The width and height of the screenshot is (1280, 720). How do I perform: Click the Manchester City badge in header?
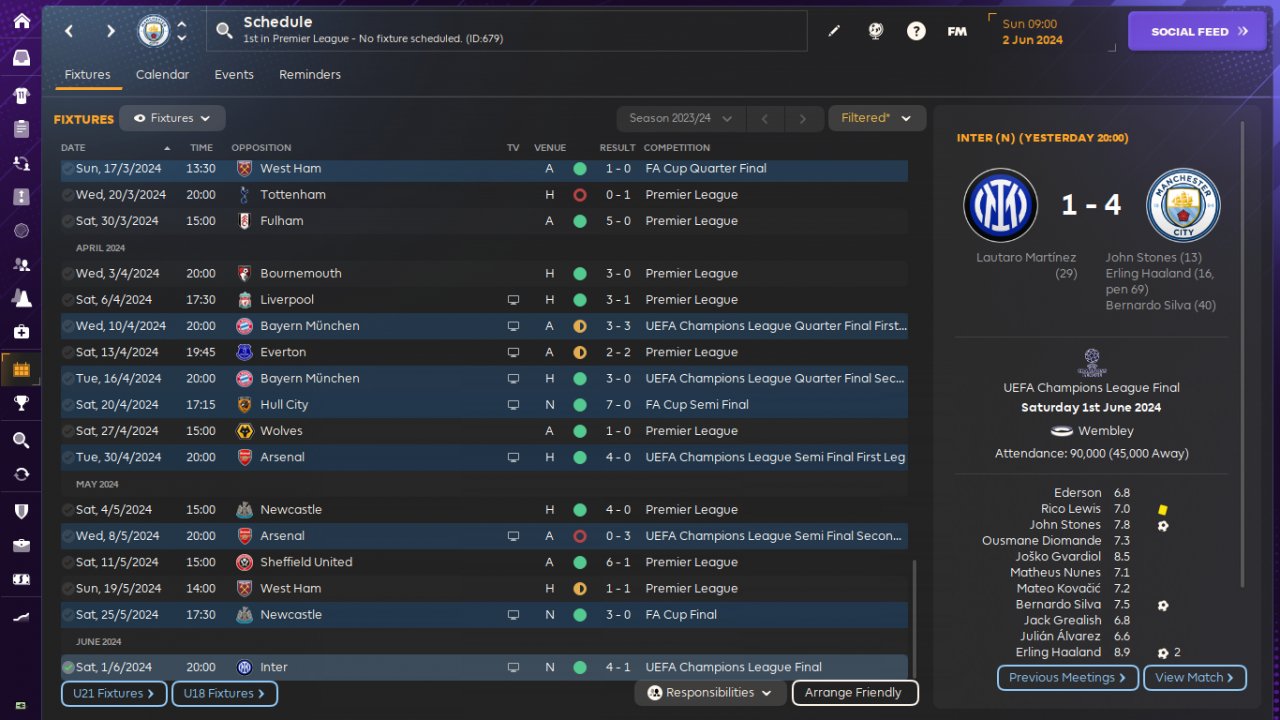[x=153, y=31]
